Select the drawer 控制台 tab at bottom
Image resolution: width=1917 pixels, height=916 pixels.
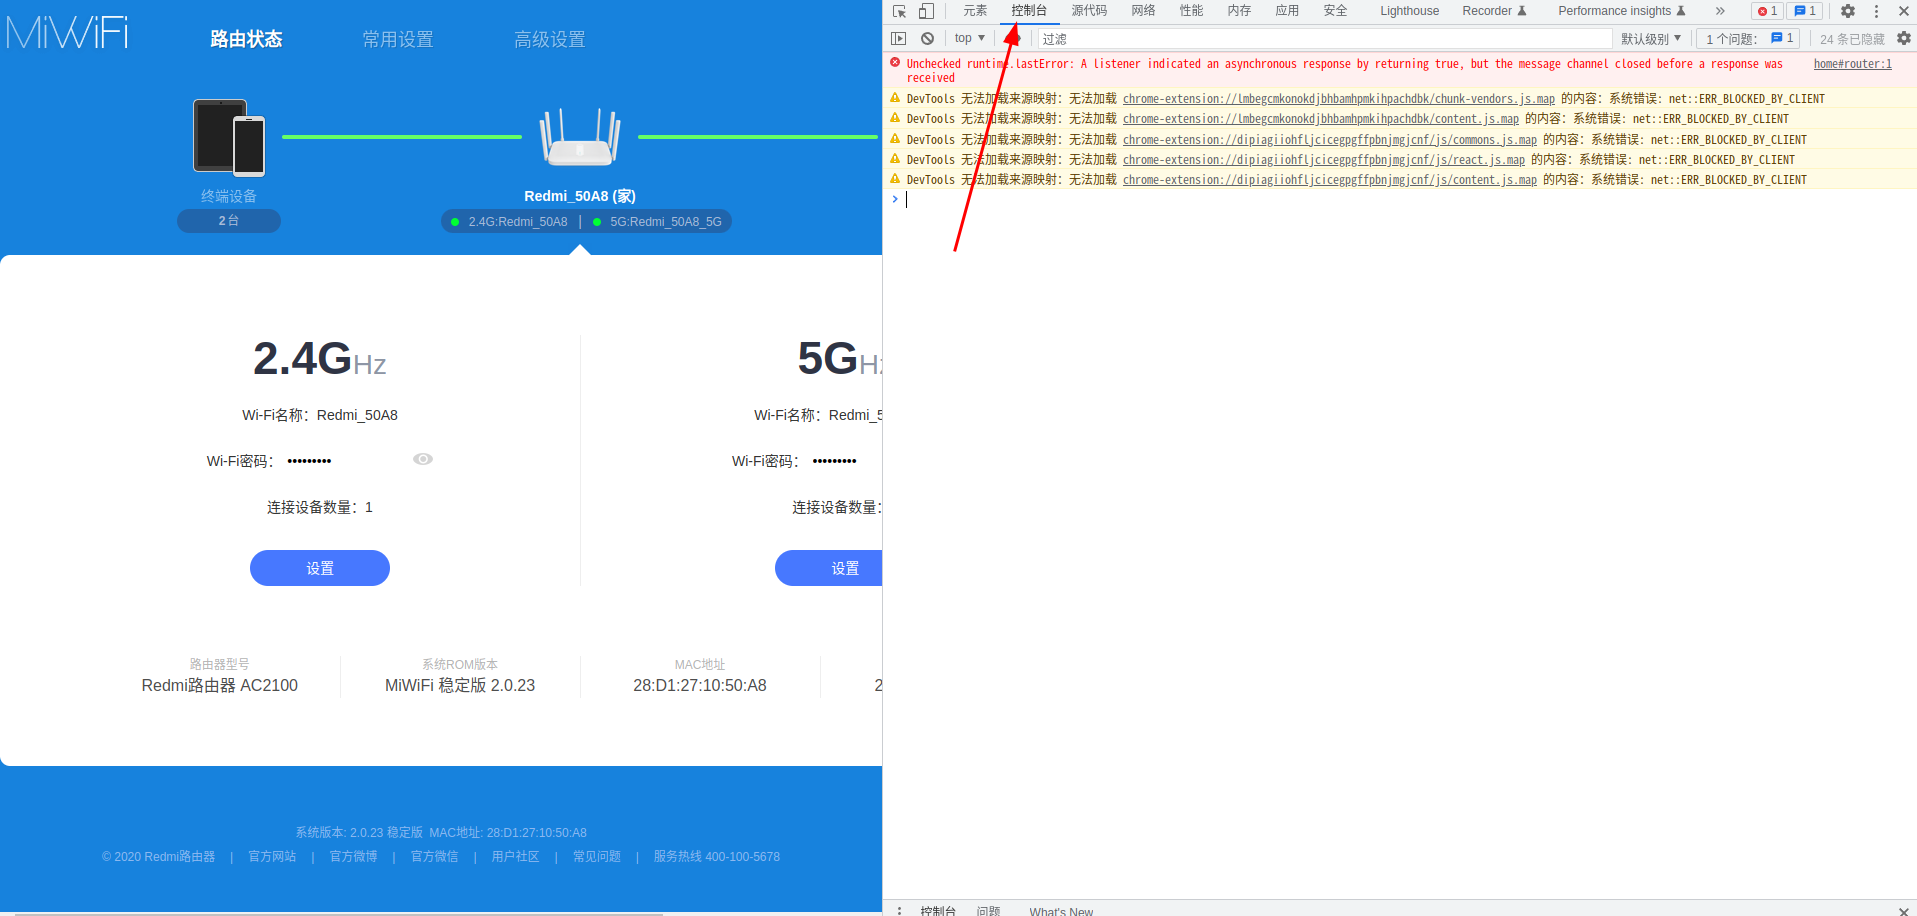938,911
